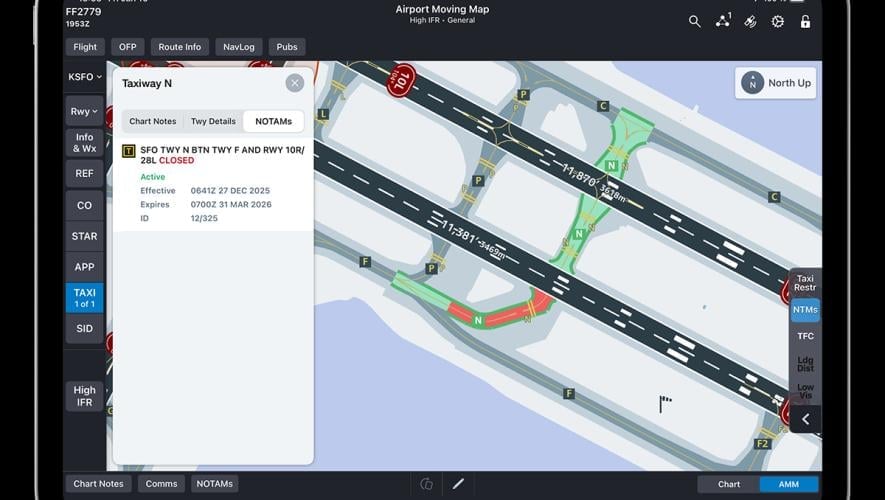Switch view to Chart mode

coord(729,484)
